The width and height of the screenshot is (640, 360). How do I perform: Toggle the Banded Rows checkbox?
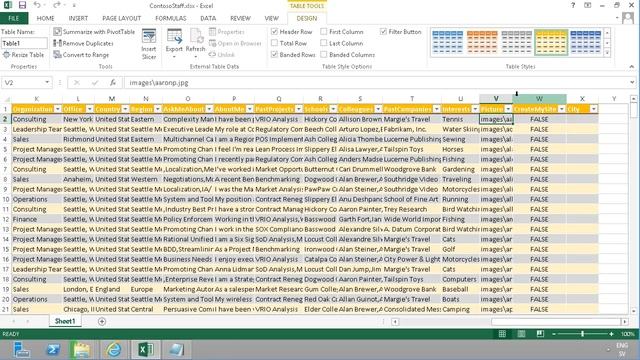[275, 54]
